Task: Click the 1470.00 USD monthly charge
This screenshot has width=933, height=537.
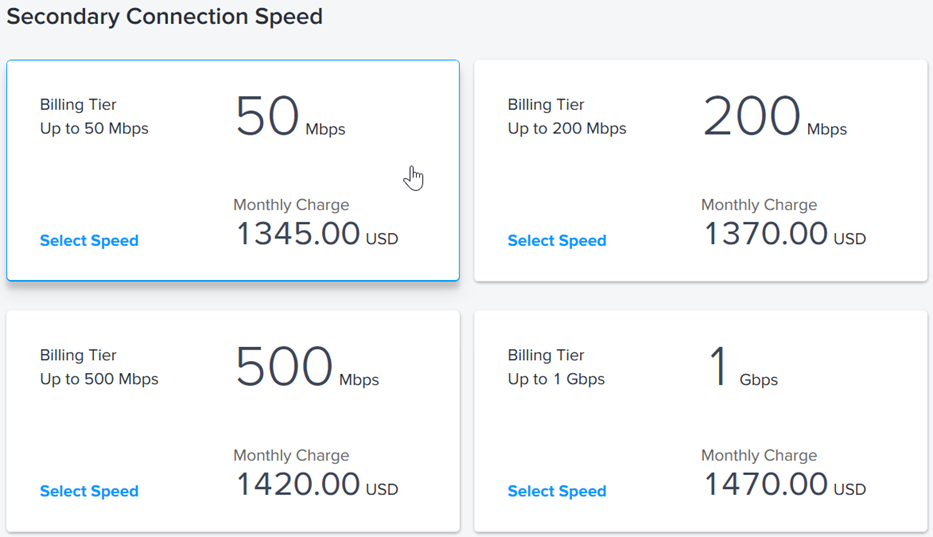Action: 785,484
